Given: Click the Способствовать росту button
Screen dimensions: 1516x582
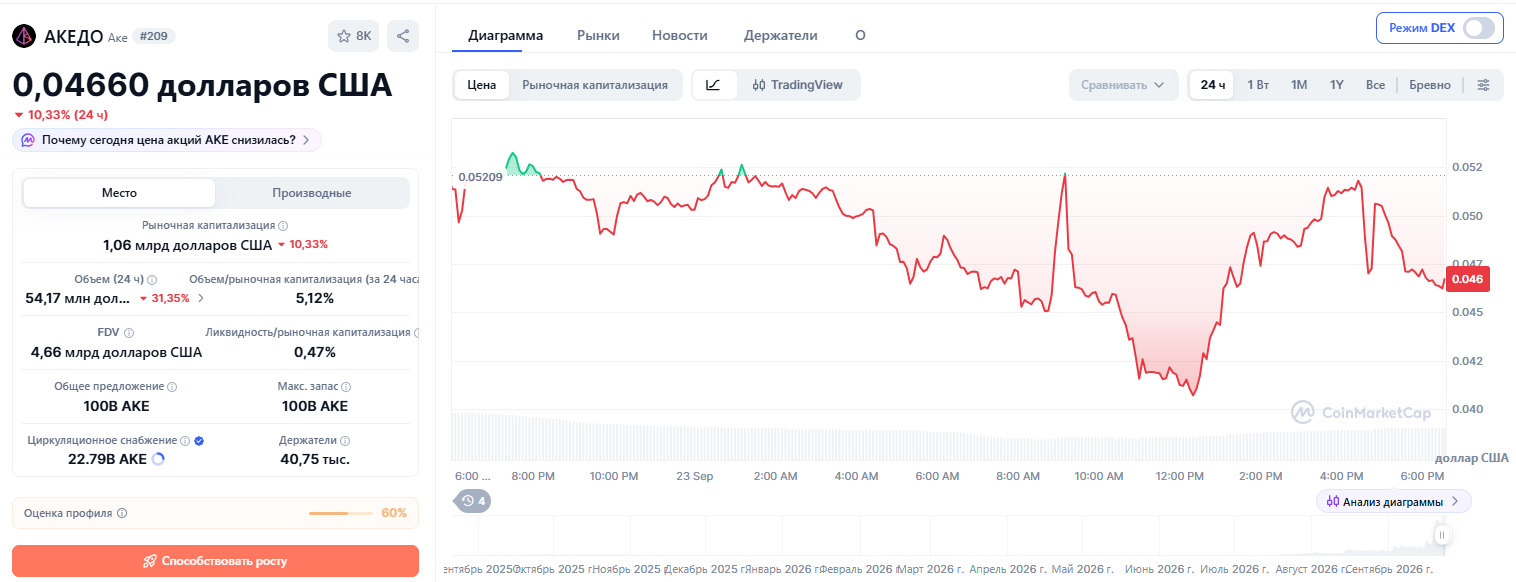Looking at the screenshot, I should coord(215,561).
